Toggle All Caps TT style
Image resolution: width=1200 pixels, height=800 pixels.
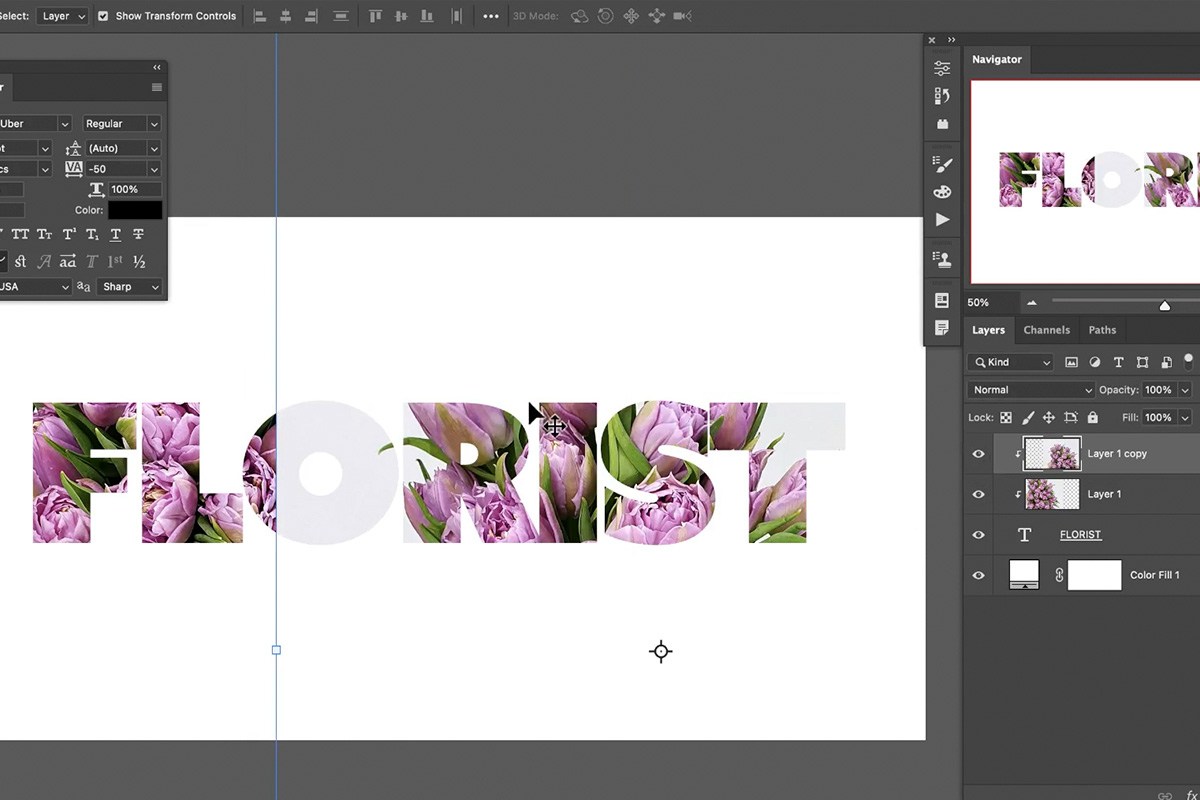click(x=20, y=234)
